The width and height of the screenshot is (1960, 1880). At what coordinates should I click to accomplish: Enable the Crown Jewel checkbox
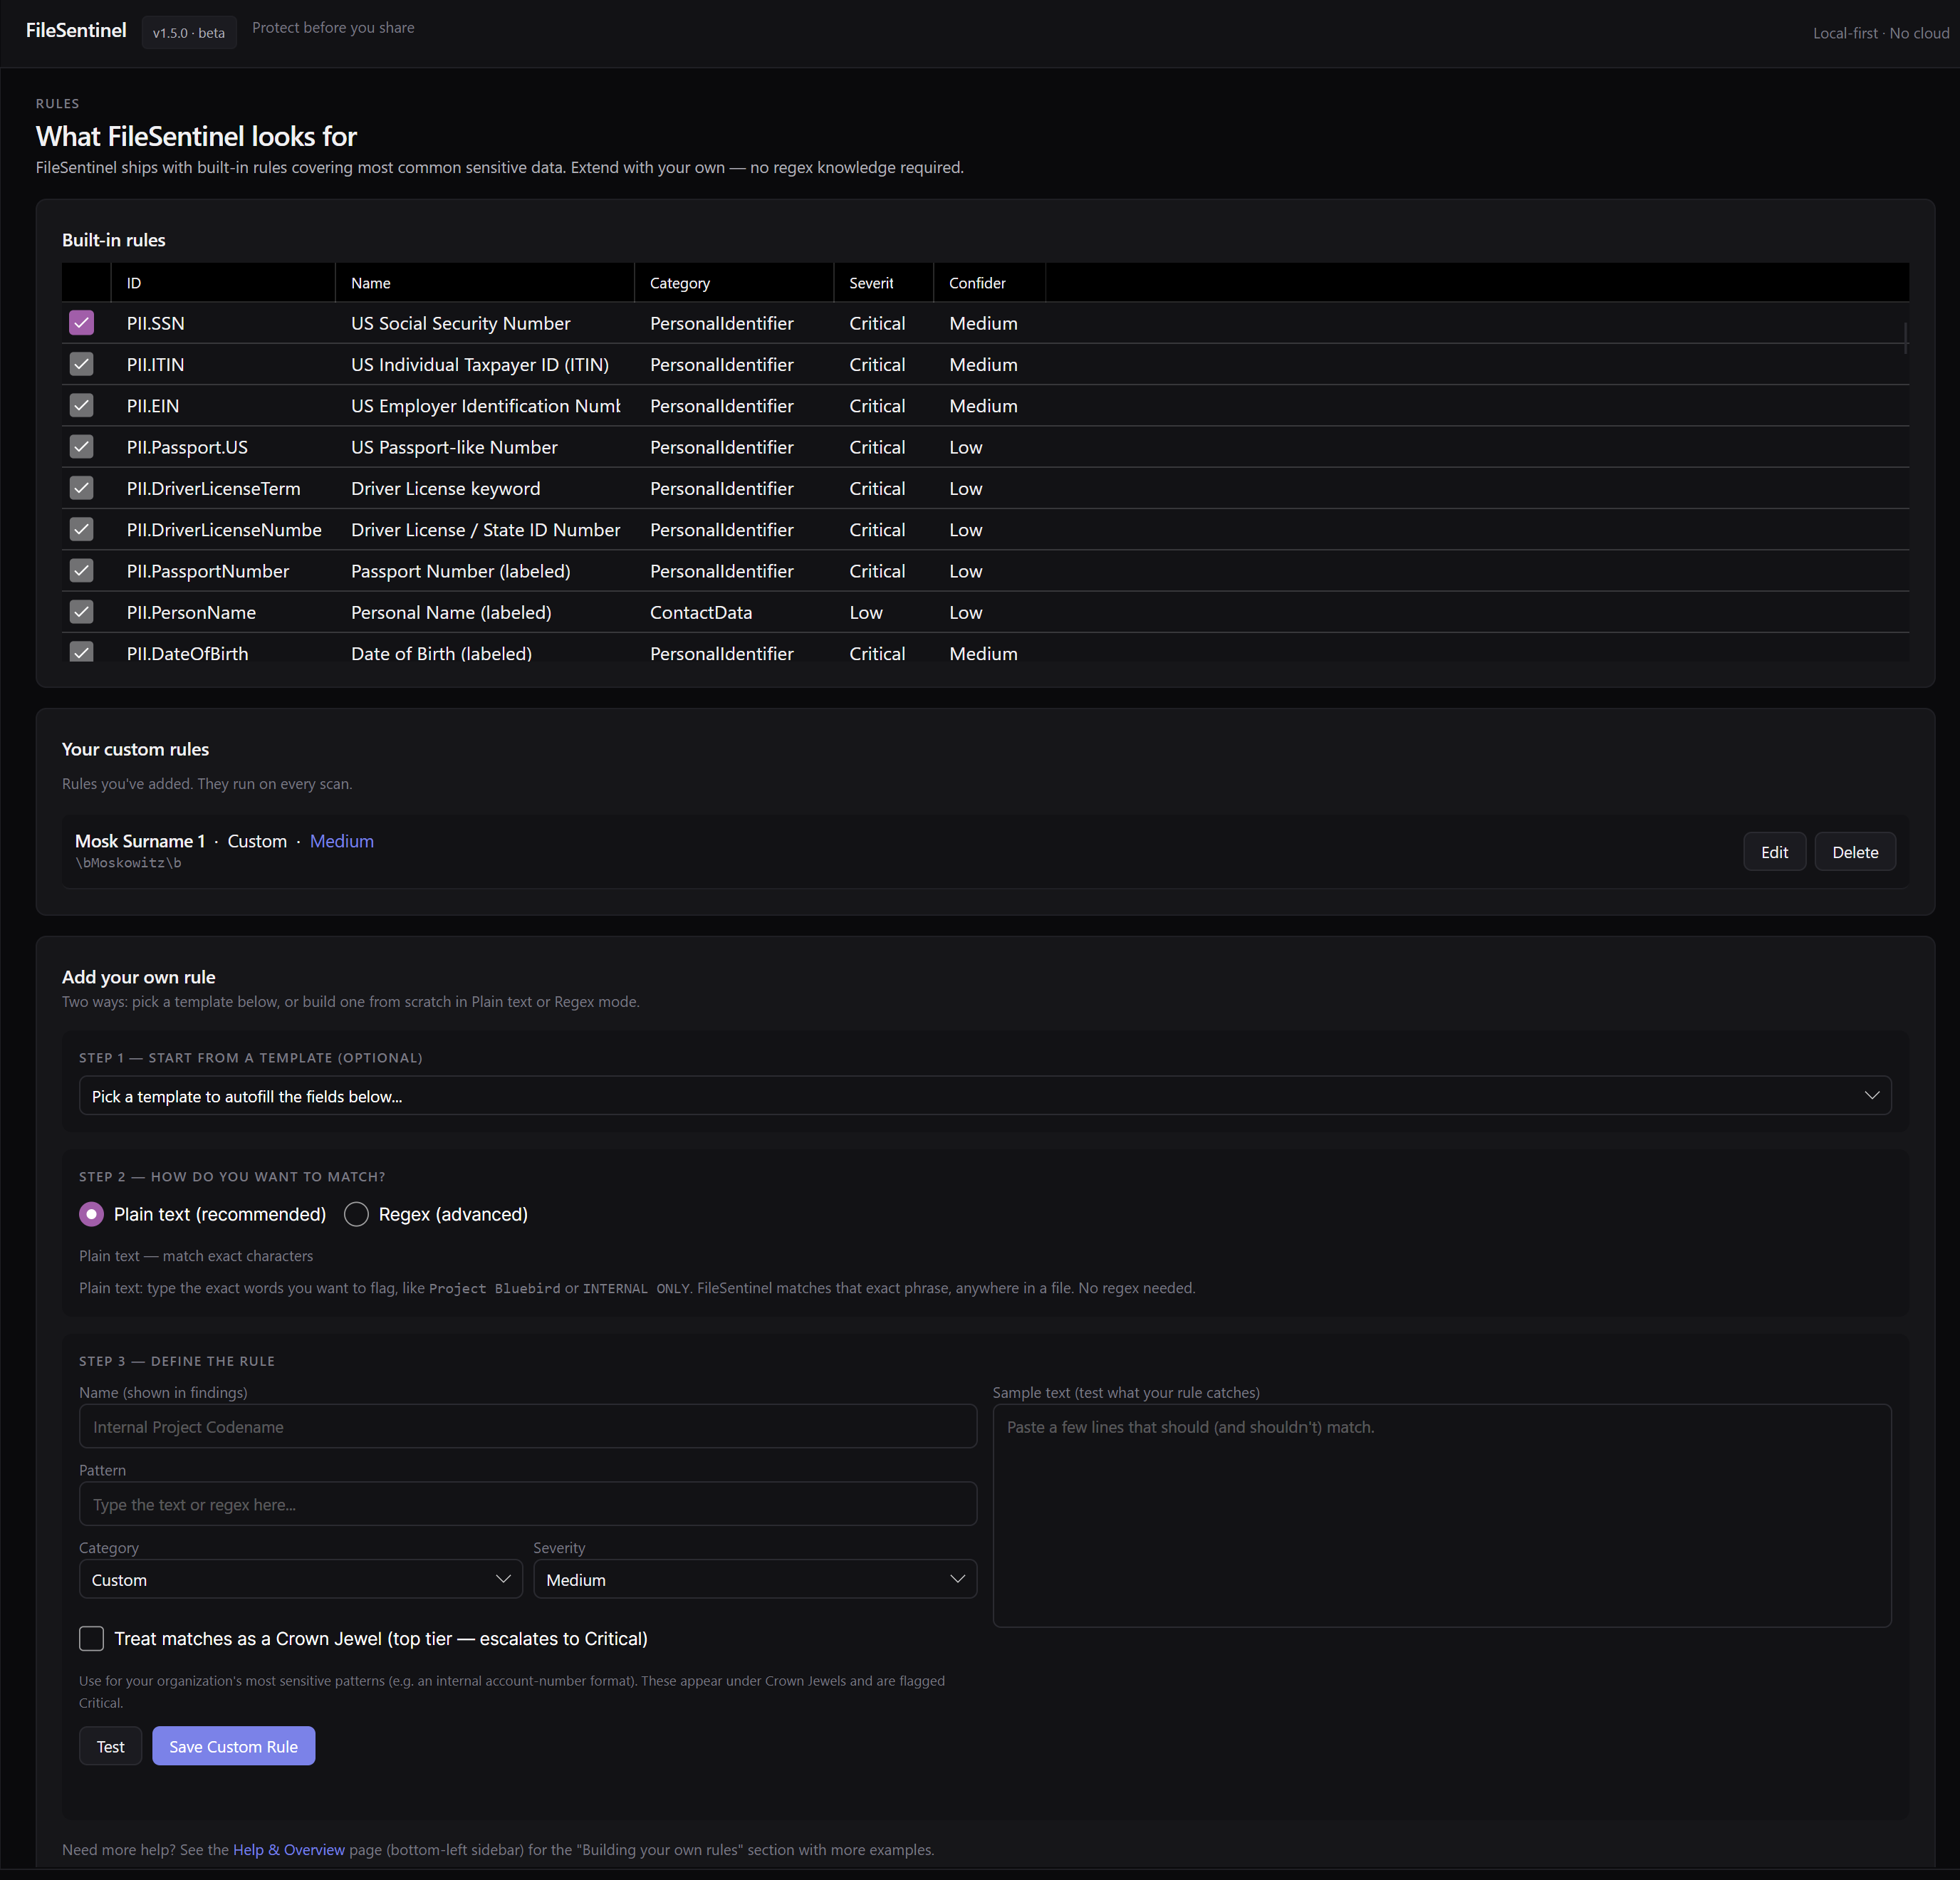click(91, 1638)
